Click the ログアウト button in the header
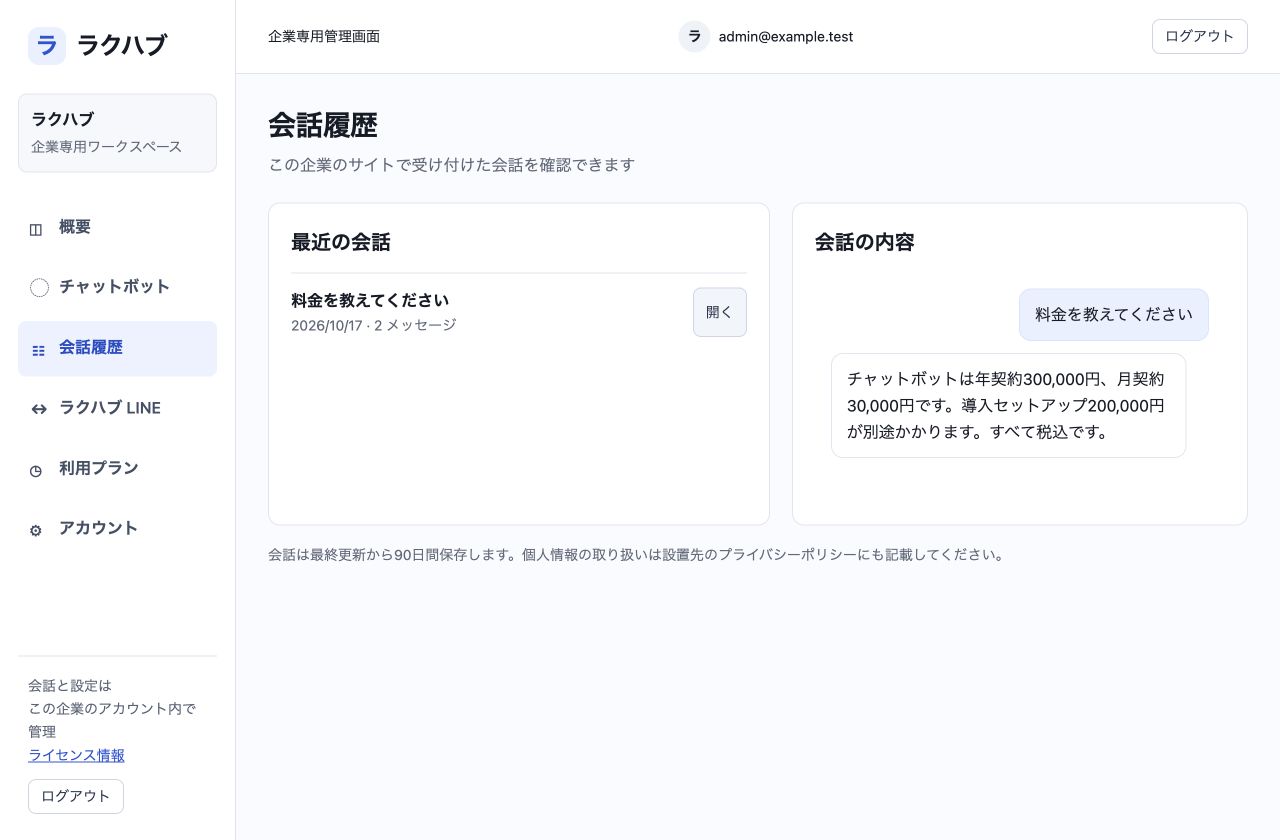 (x=1199, y=36)
